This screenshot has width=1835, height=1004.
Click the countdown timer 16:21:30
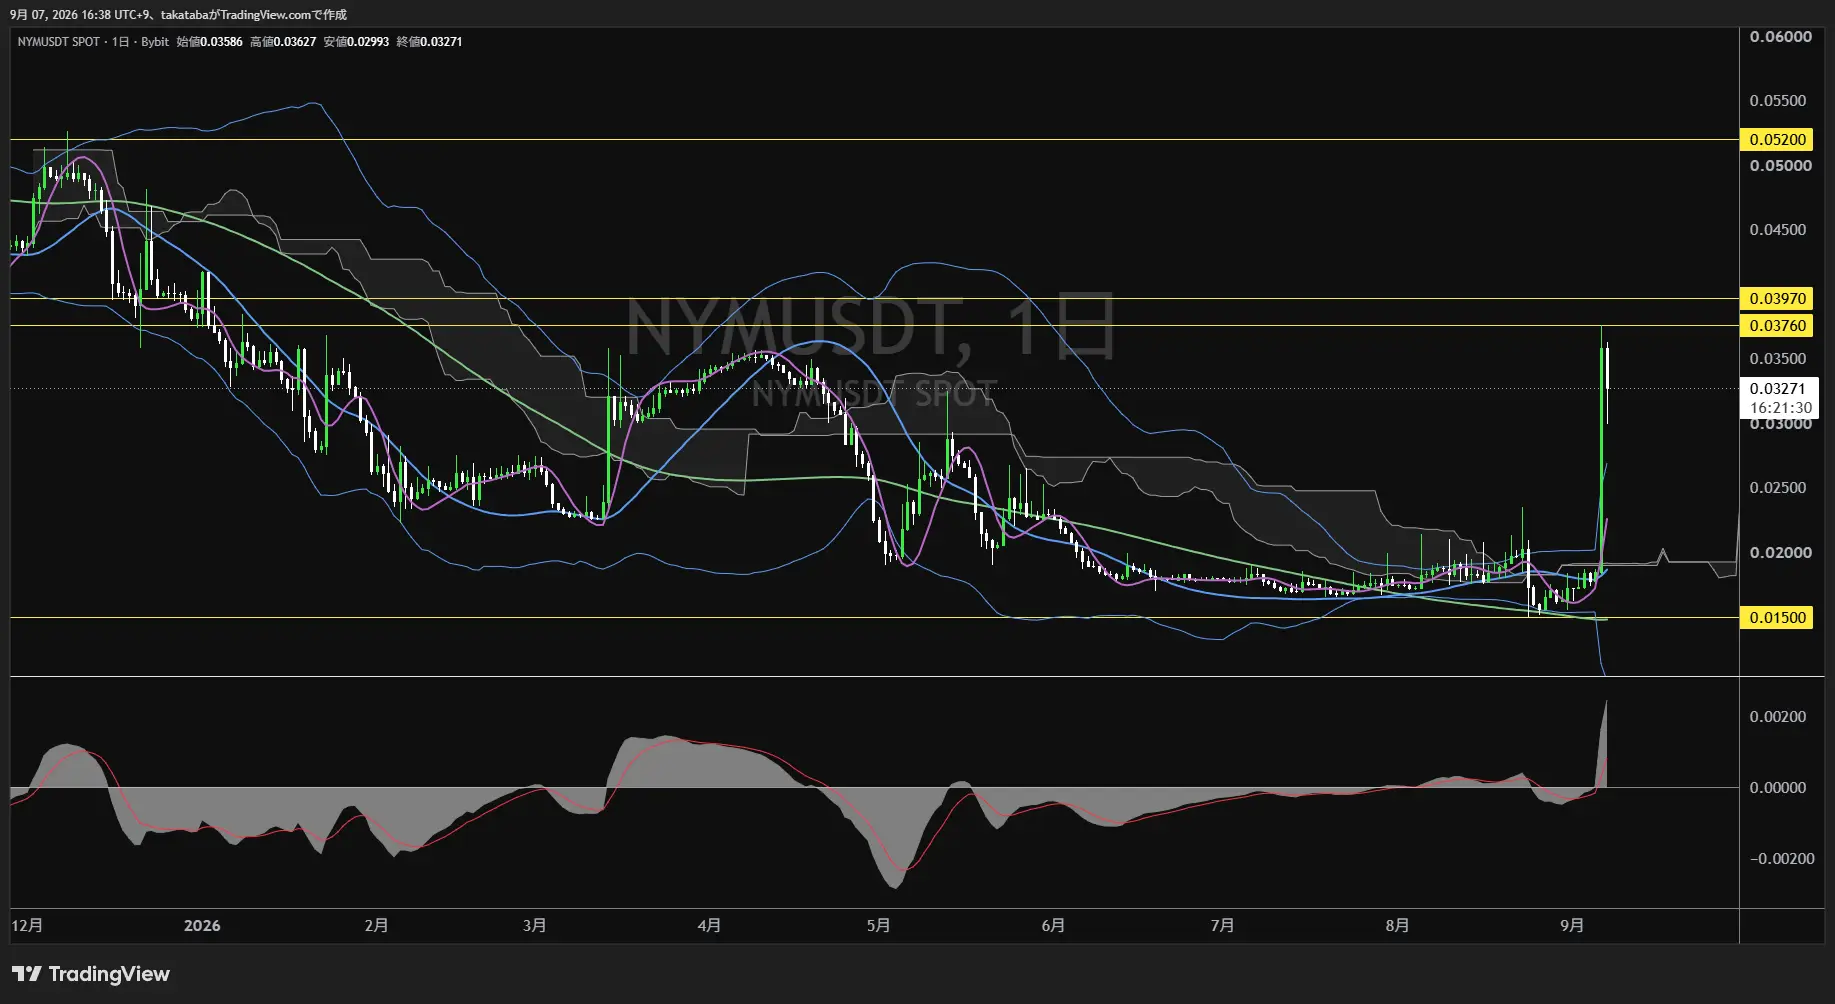pos(1780,408)
